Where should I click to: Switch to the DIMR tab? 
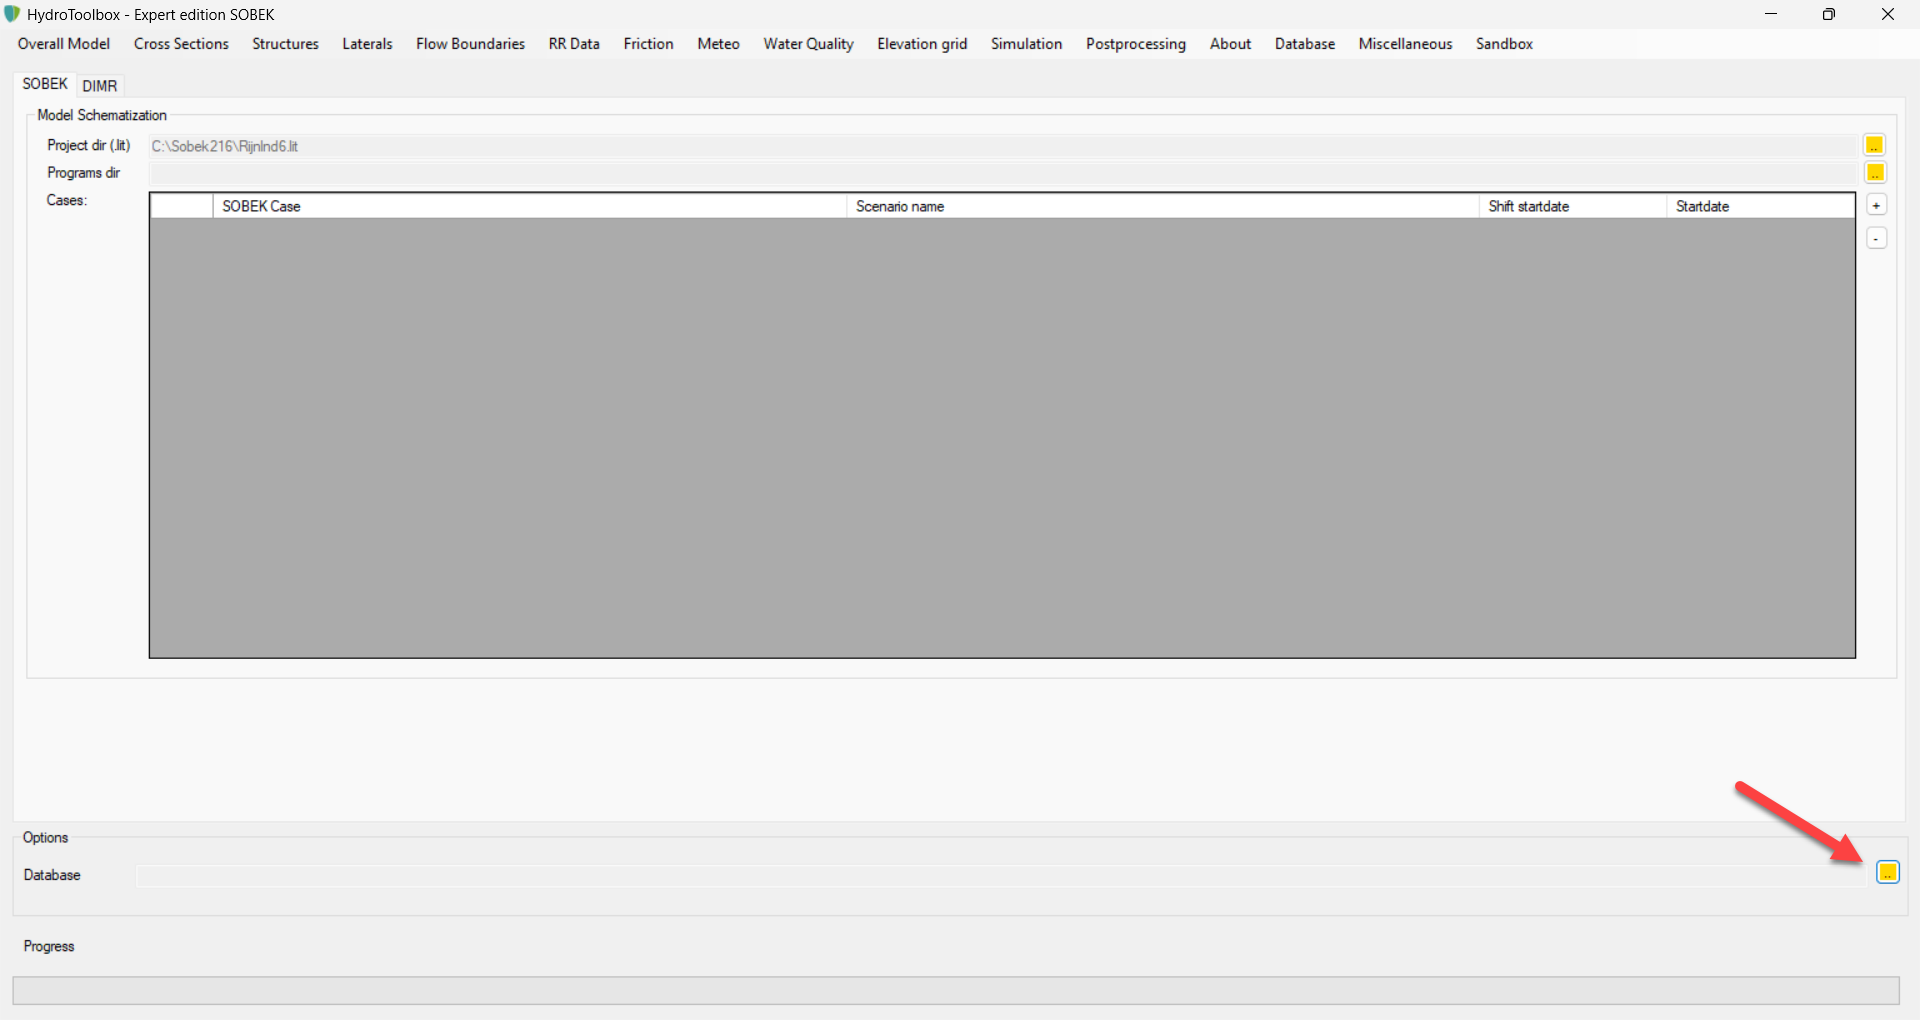100,86
